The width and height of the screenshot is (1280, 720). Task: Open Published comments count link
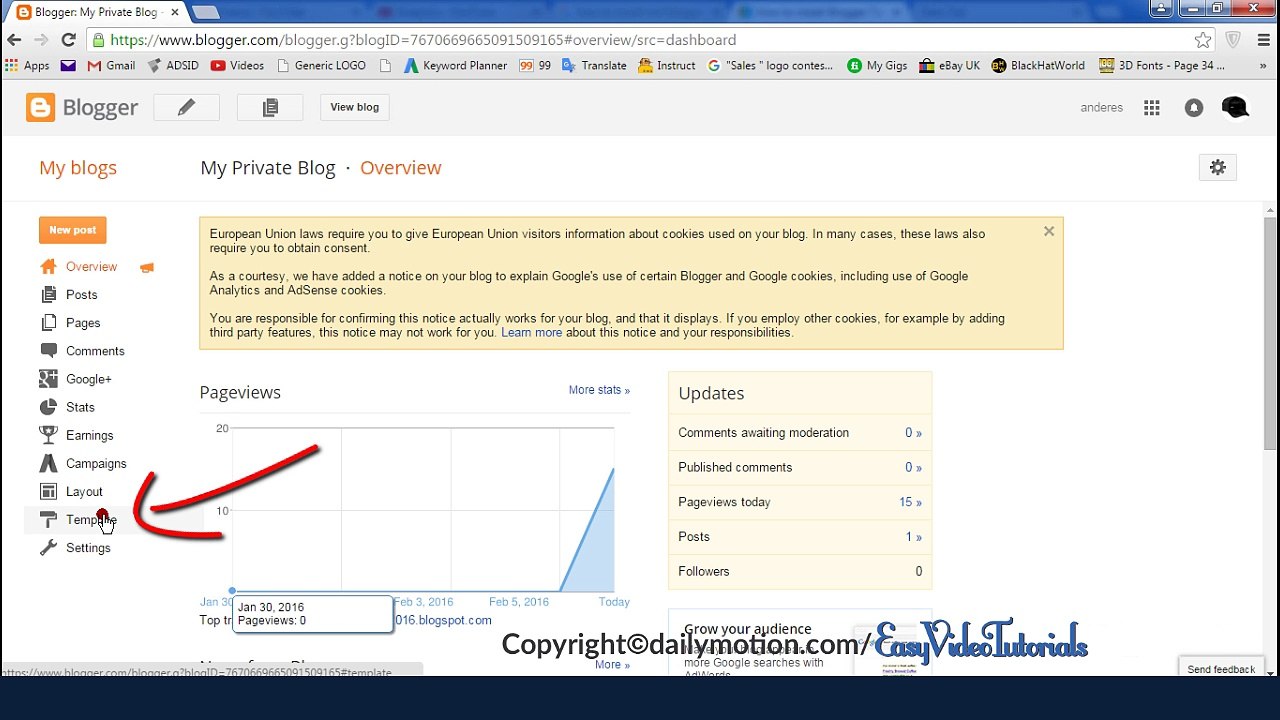pos(913,467)
